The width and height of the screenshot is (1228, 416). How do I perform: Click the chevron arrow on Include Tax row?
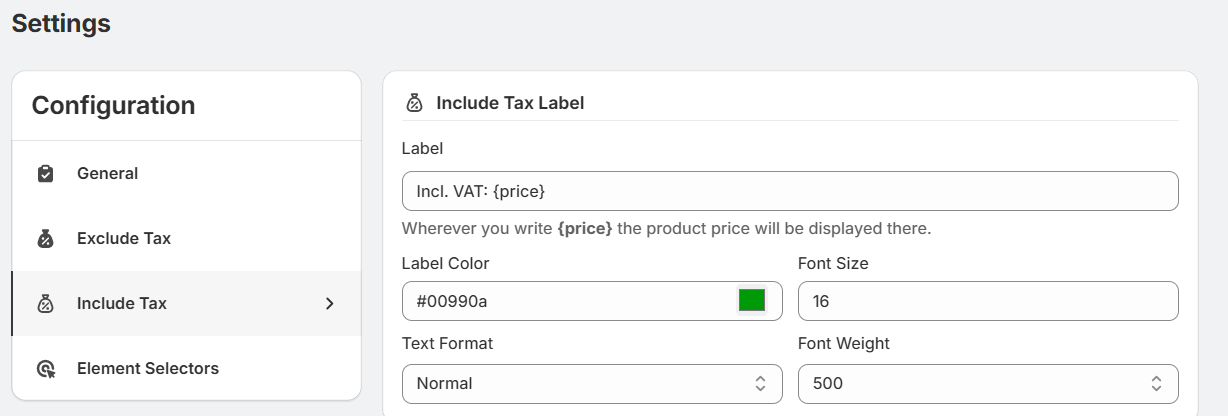(x=330, y=304)
